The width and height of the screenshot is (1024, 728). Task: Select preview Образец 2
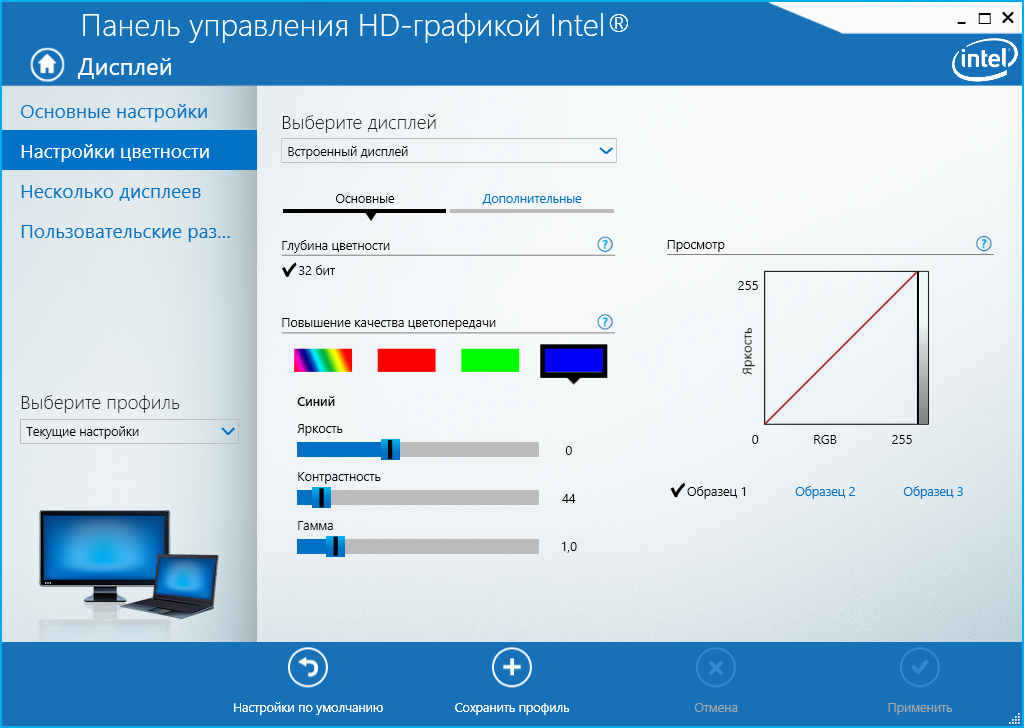[x=825, y=492]
